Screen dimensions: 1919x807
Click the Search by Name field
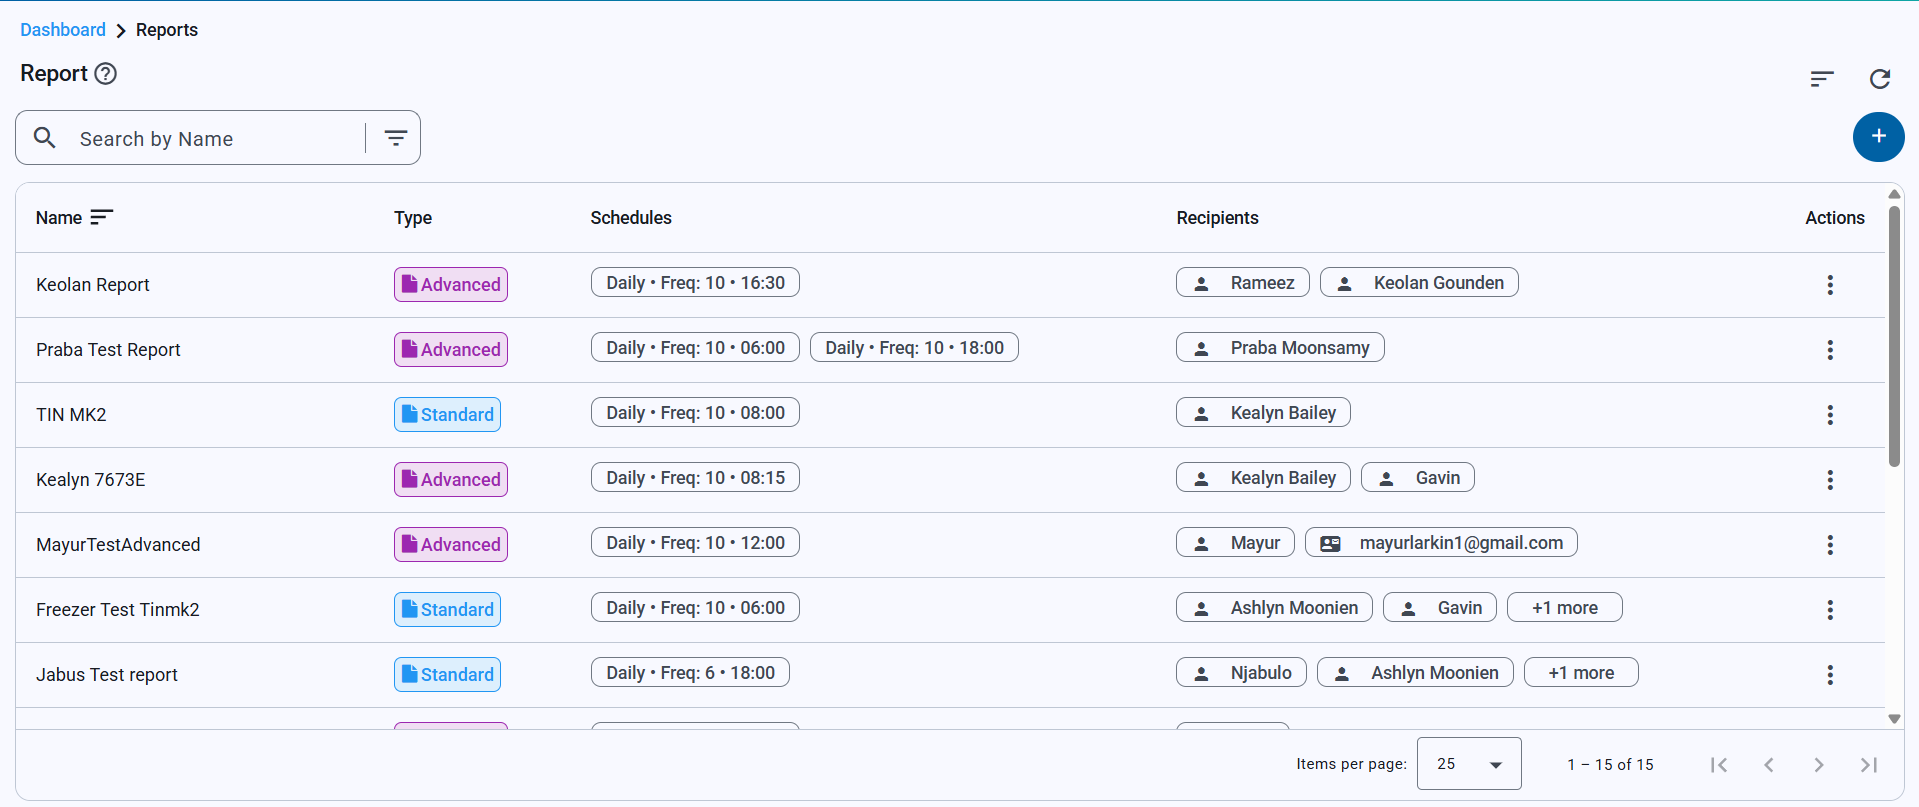(x=215, y=139)
